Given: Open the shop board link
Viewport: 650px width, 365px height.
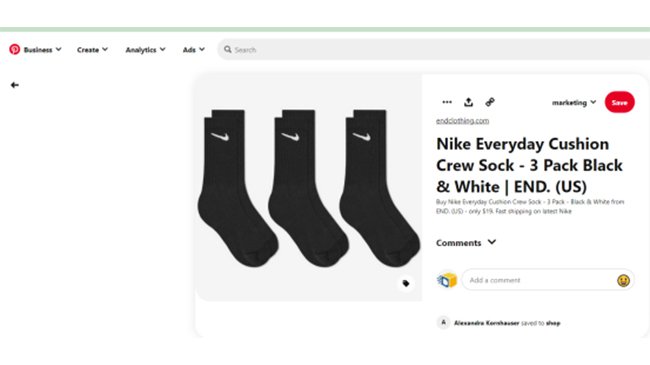Looking at the screenshot, I should tap(553, 323).
